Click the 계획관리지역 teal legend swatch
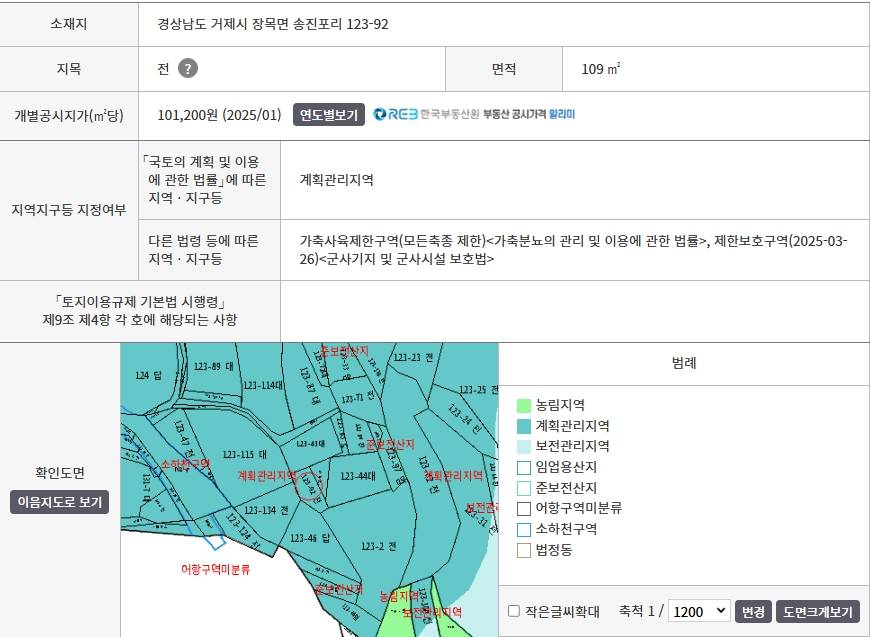This screenshot has height=637, width=870. tap(524, 426)
